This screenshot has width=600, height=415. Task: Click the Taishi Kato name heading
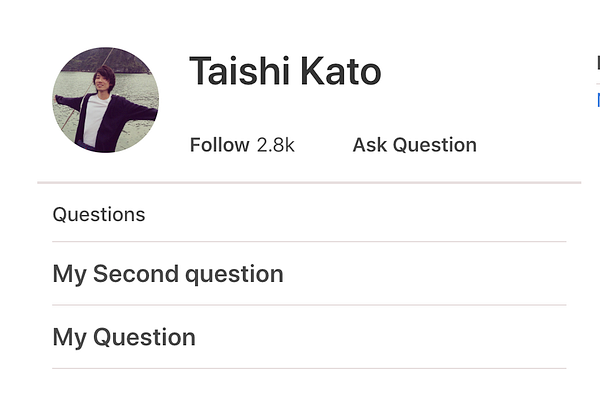coord(285,72)
